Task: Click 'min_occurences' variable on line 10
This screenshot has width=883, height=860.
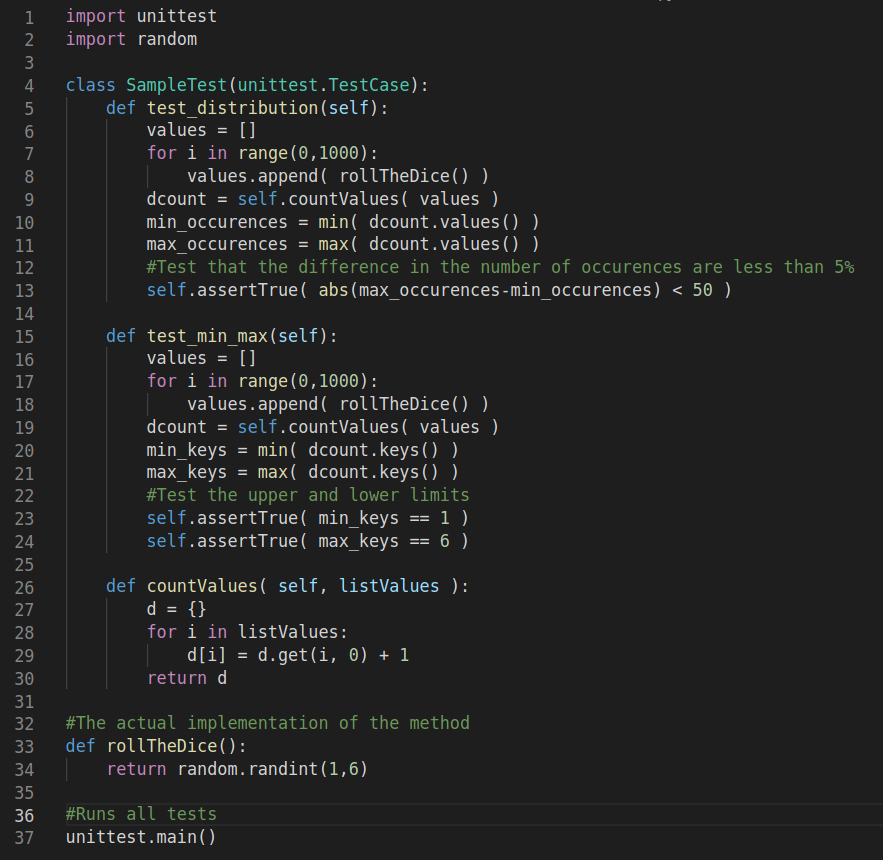Action: (x=217, y=222)
